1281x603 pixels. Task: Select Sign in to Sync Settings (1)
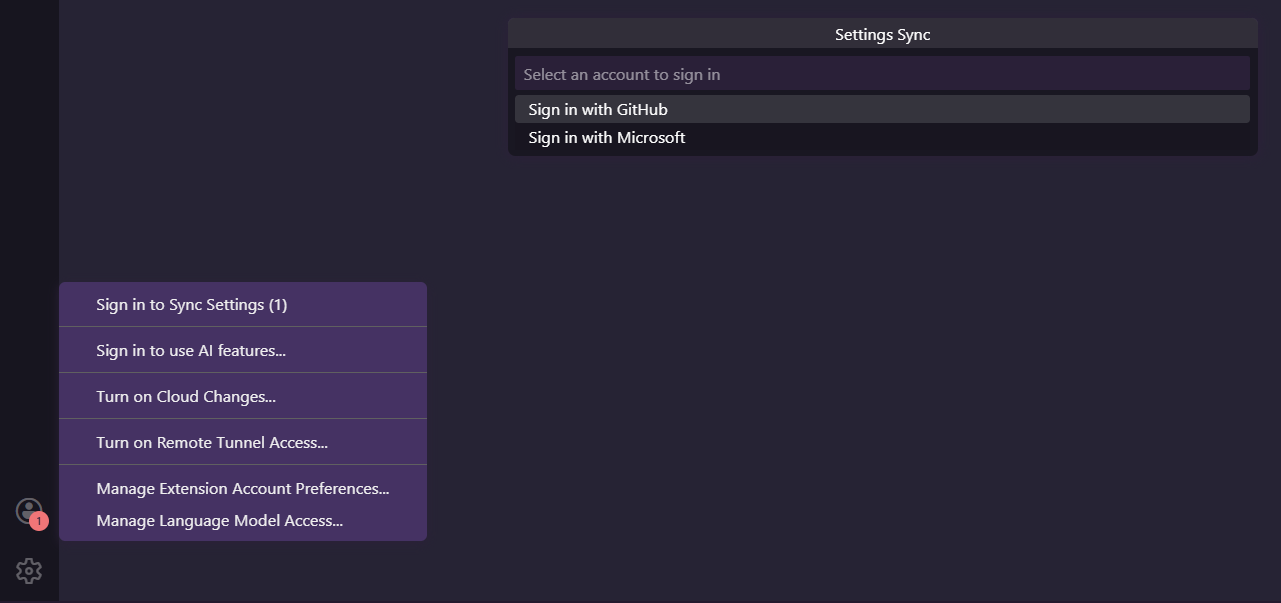(192, 305)
